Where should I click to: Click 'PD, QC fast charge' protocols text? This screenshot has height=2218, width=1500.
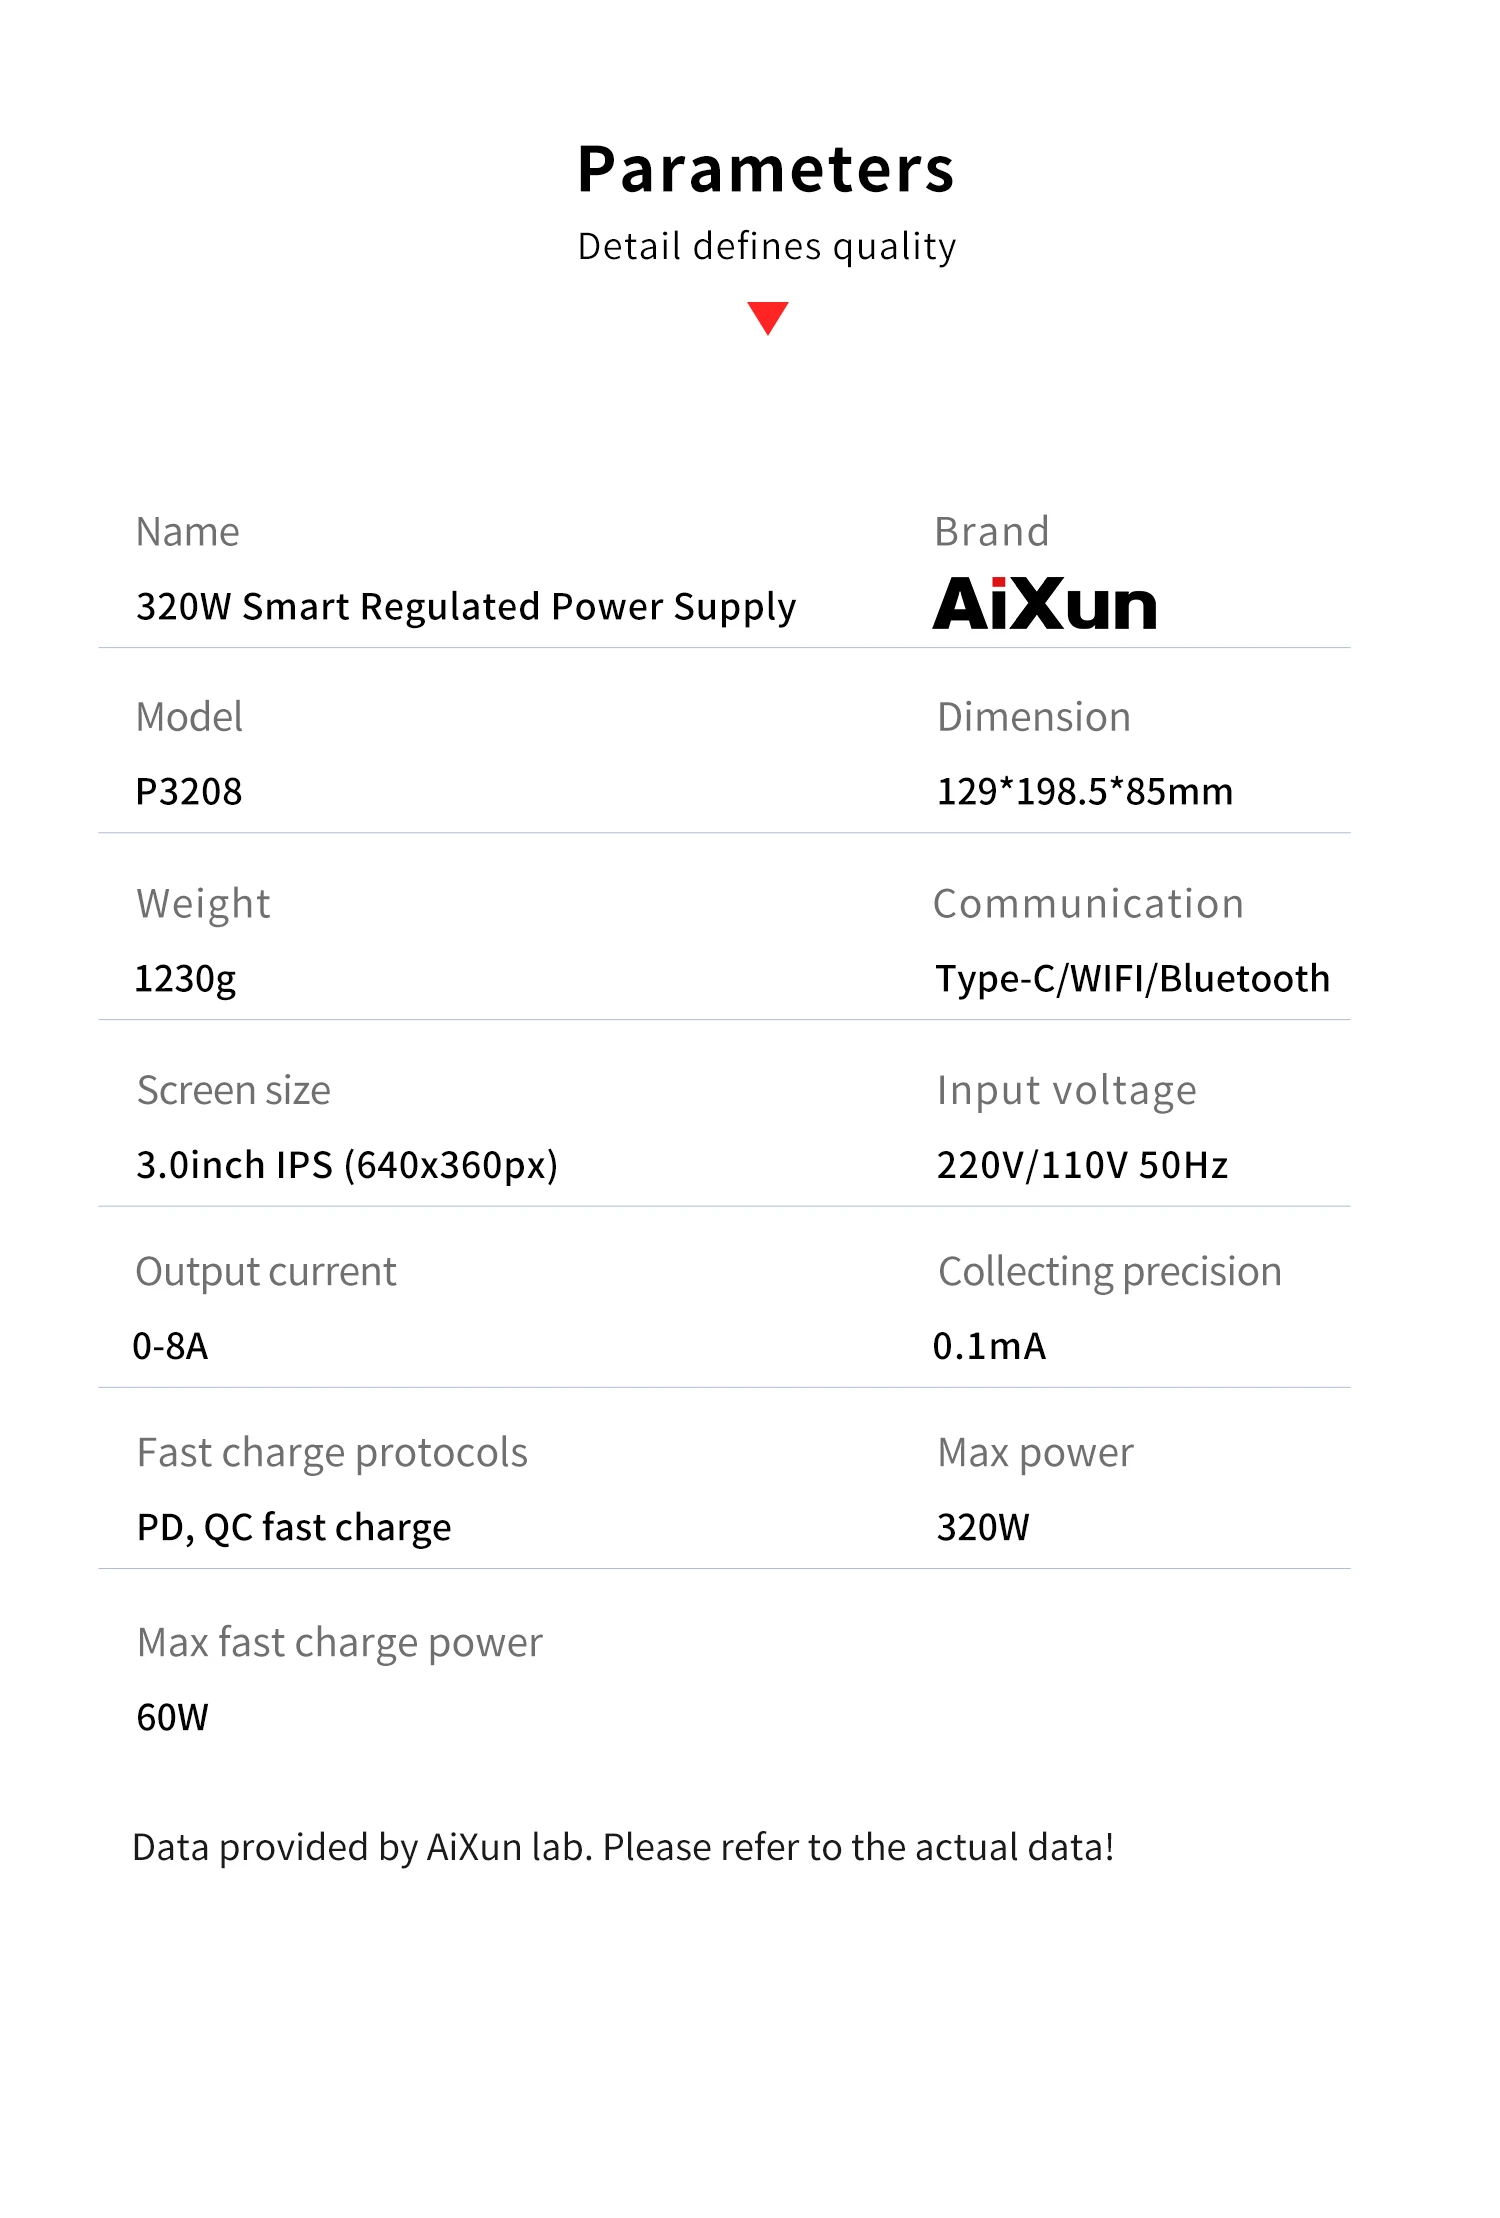[294, 1528]
